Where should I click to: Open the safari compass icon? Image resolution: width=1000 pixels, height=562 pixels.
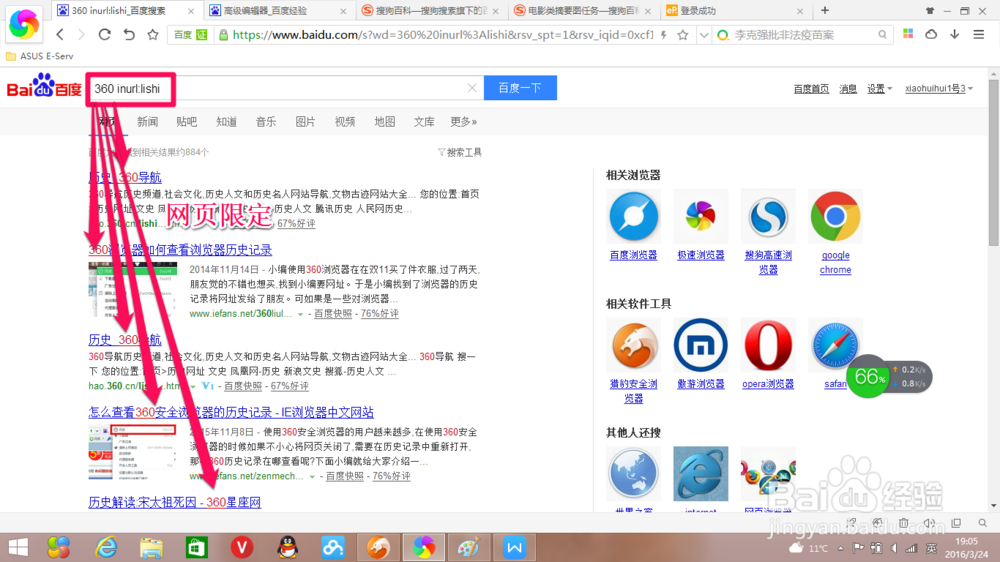834,344
